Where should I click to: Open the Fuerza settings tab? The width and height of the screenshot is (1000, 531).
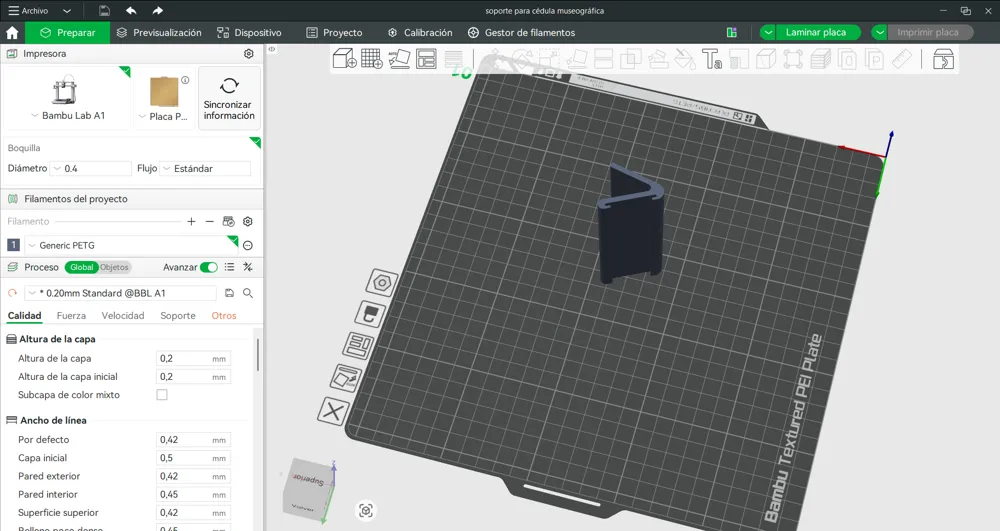pos(71,316)
